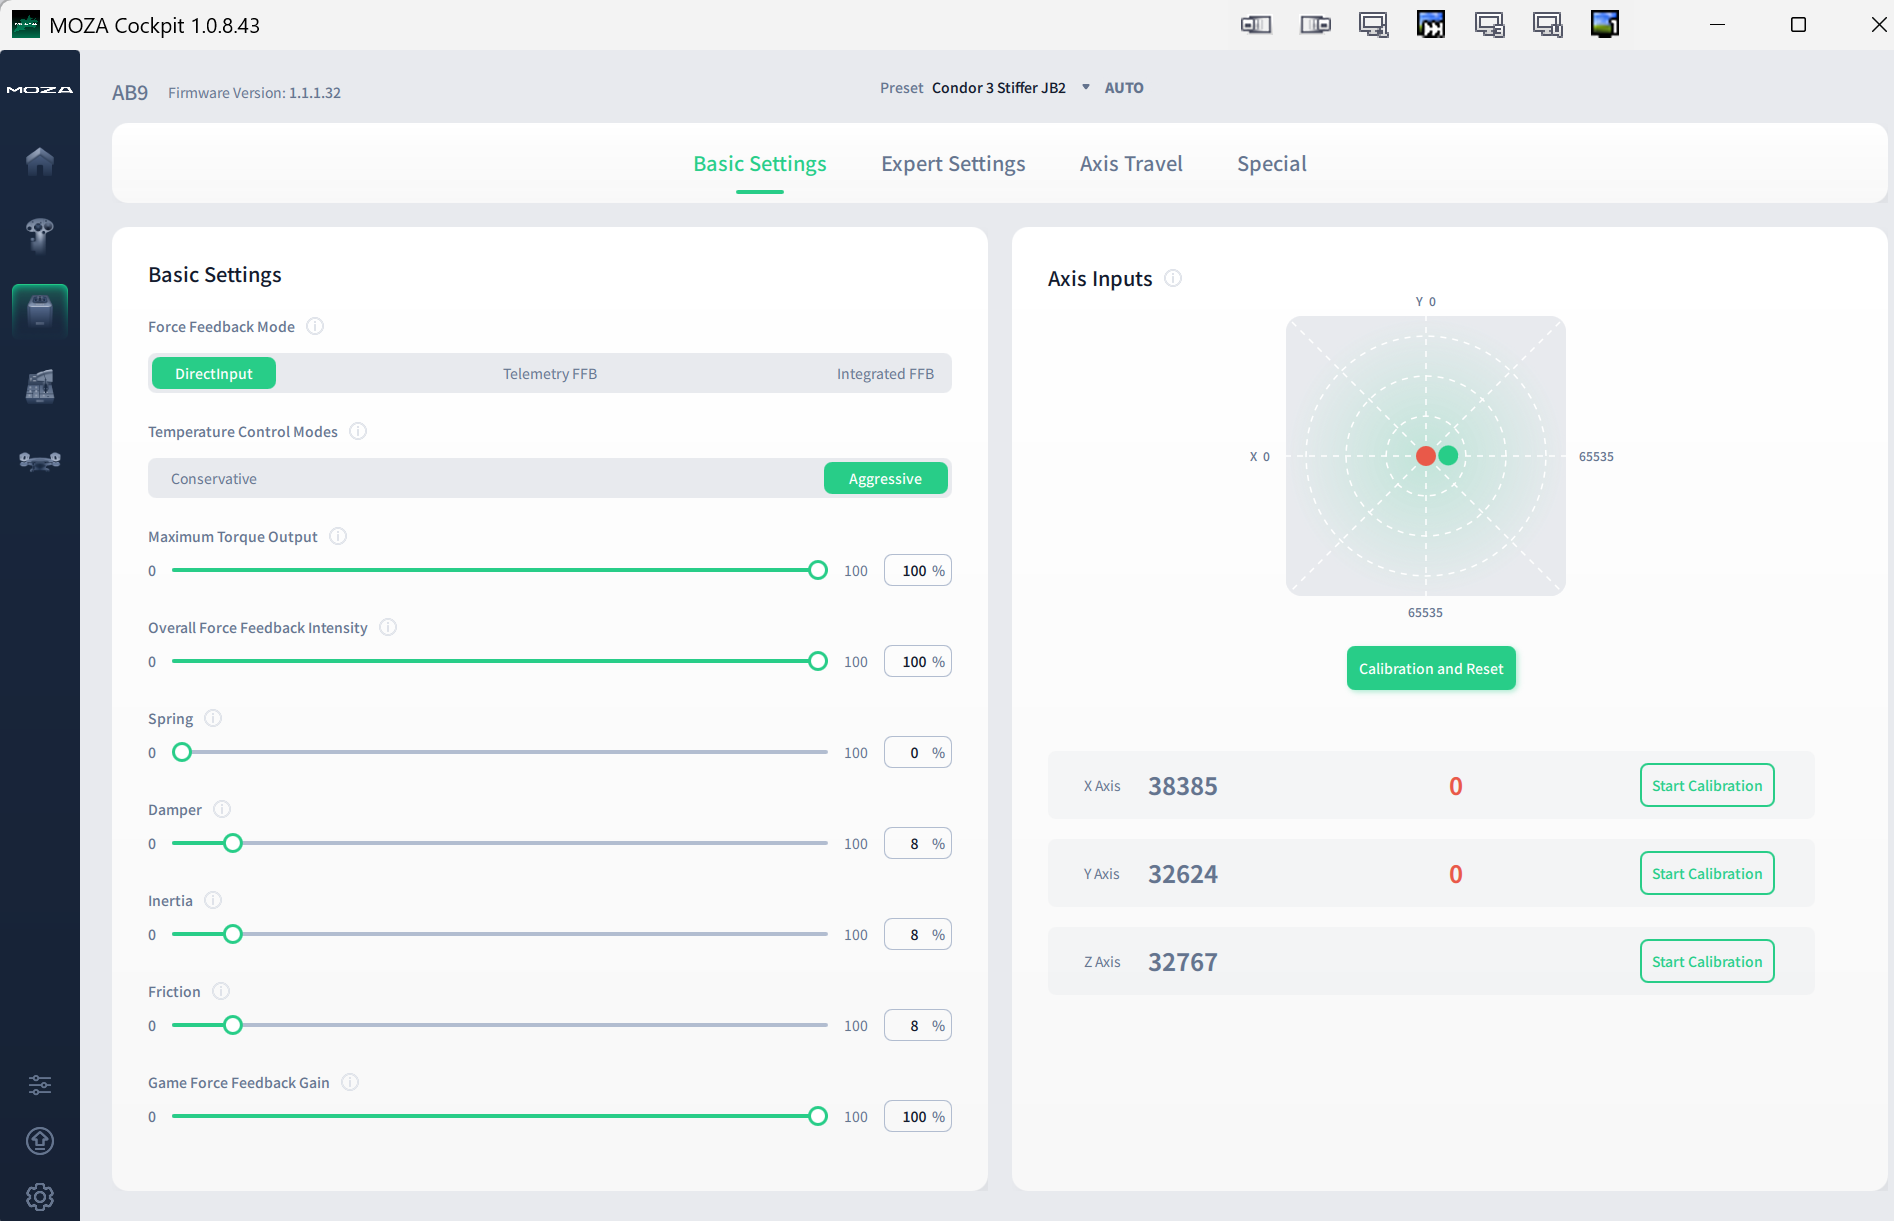The width and height of the screenshot is (1894, 1221).
Task: Show info for Friction setting
Action: point(221,991)
